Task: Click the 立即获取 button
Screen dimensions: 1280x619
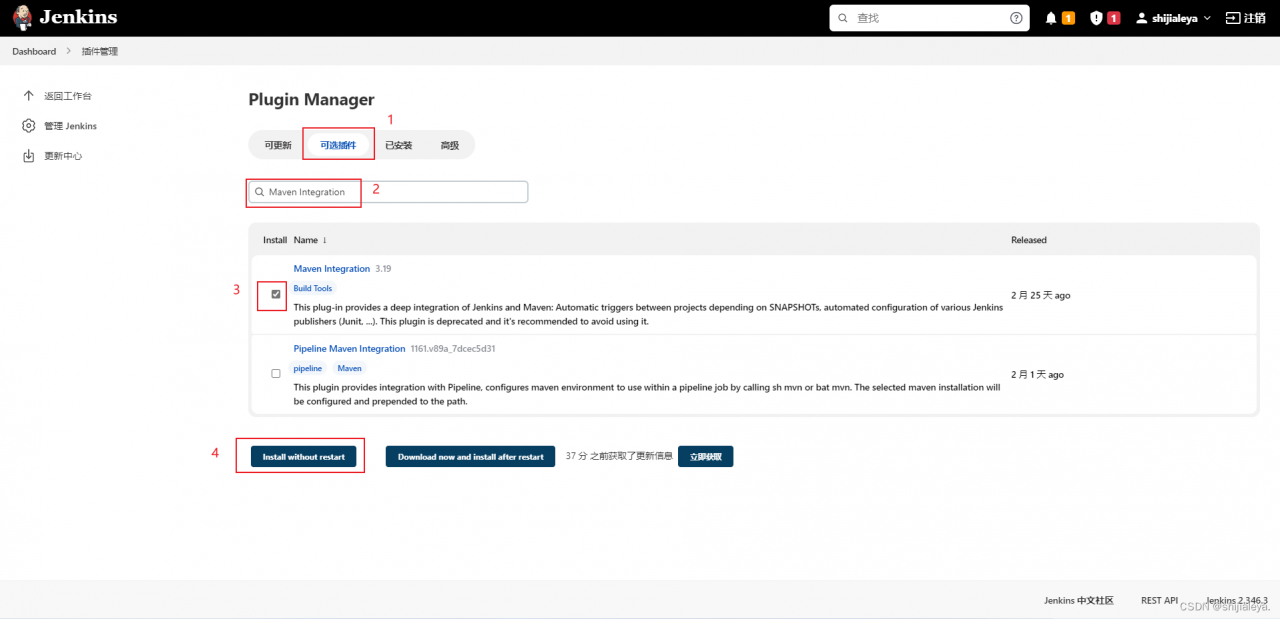Action: click(x=706, y=457)
